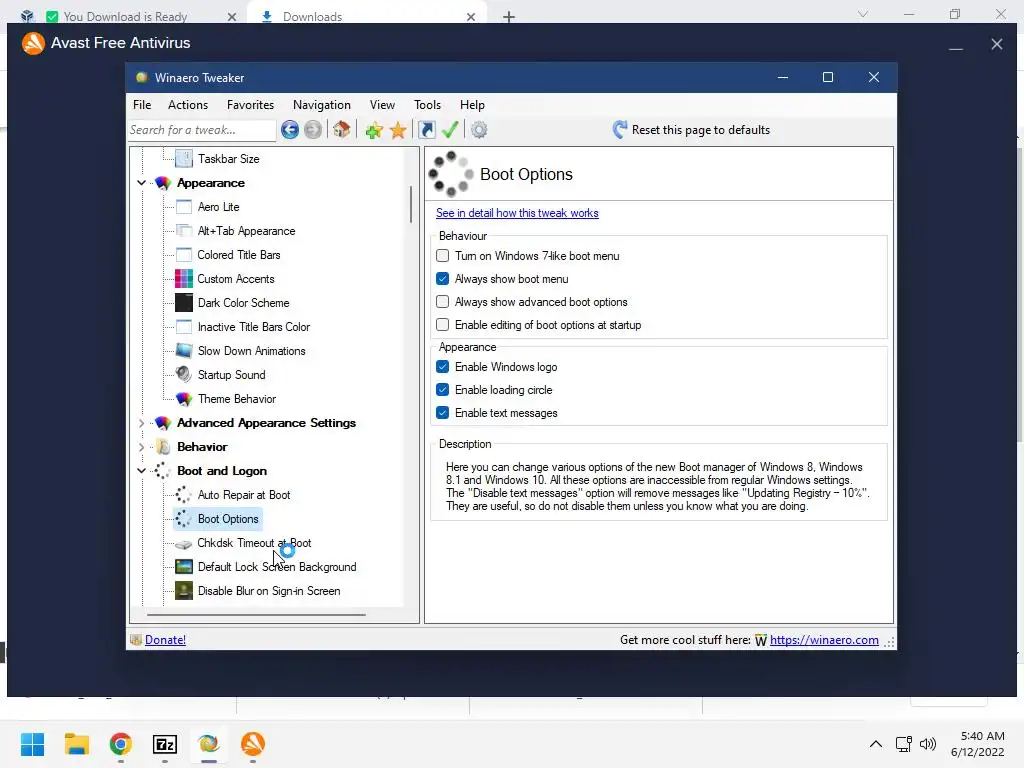Open settings with the gear toolbar icon

479,130
